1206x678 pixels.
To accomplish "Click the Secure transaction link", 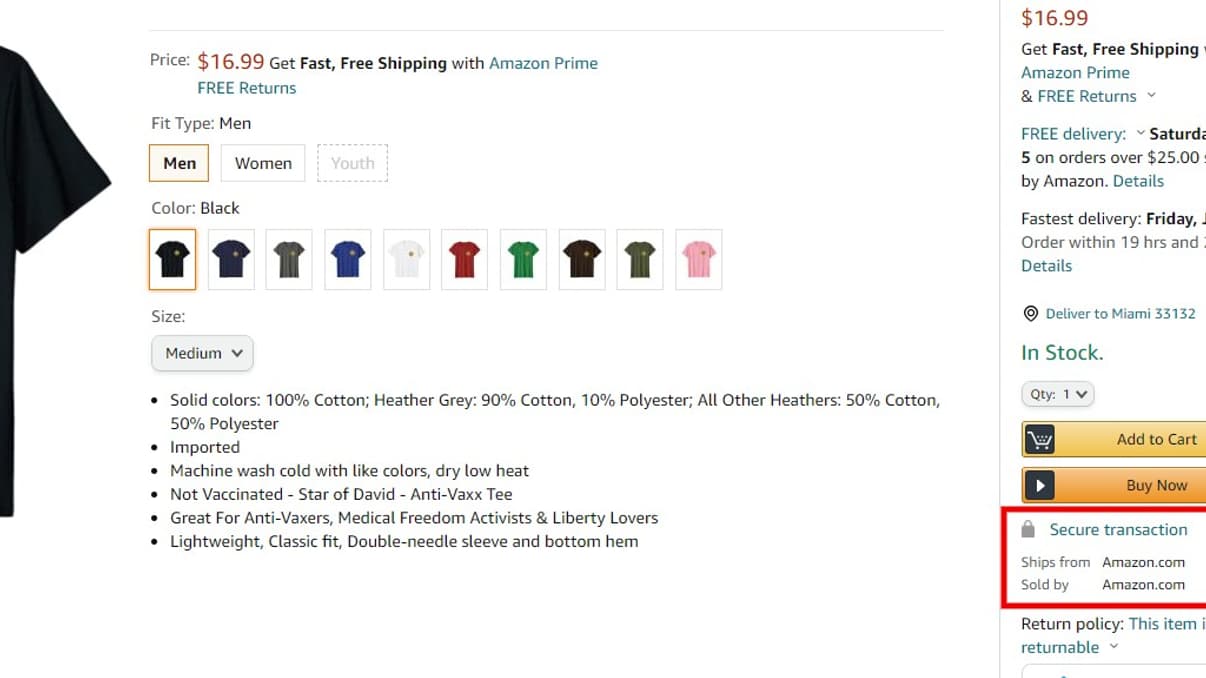I will 1118,530.
